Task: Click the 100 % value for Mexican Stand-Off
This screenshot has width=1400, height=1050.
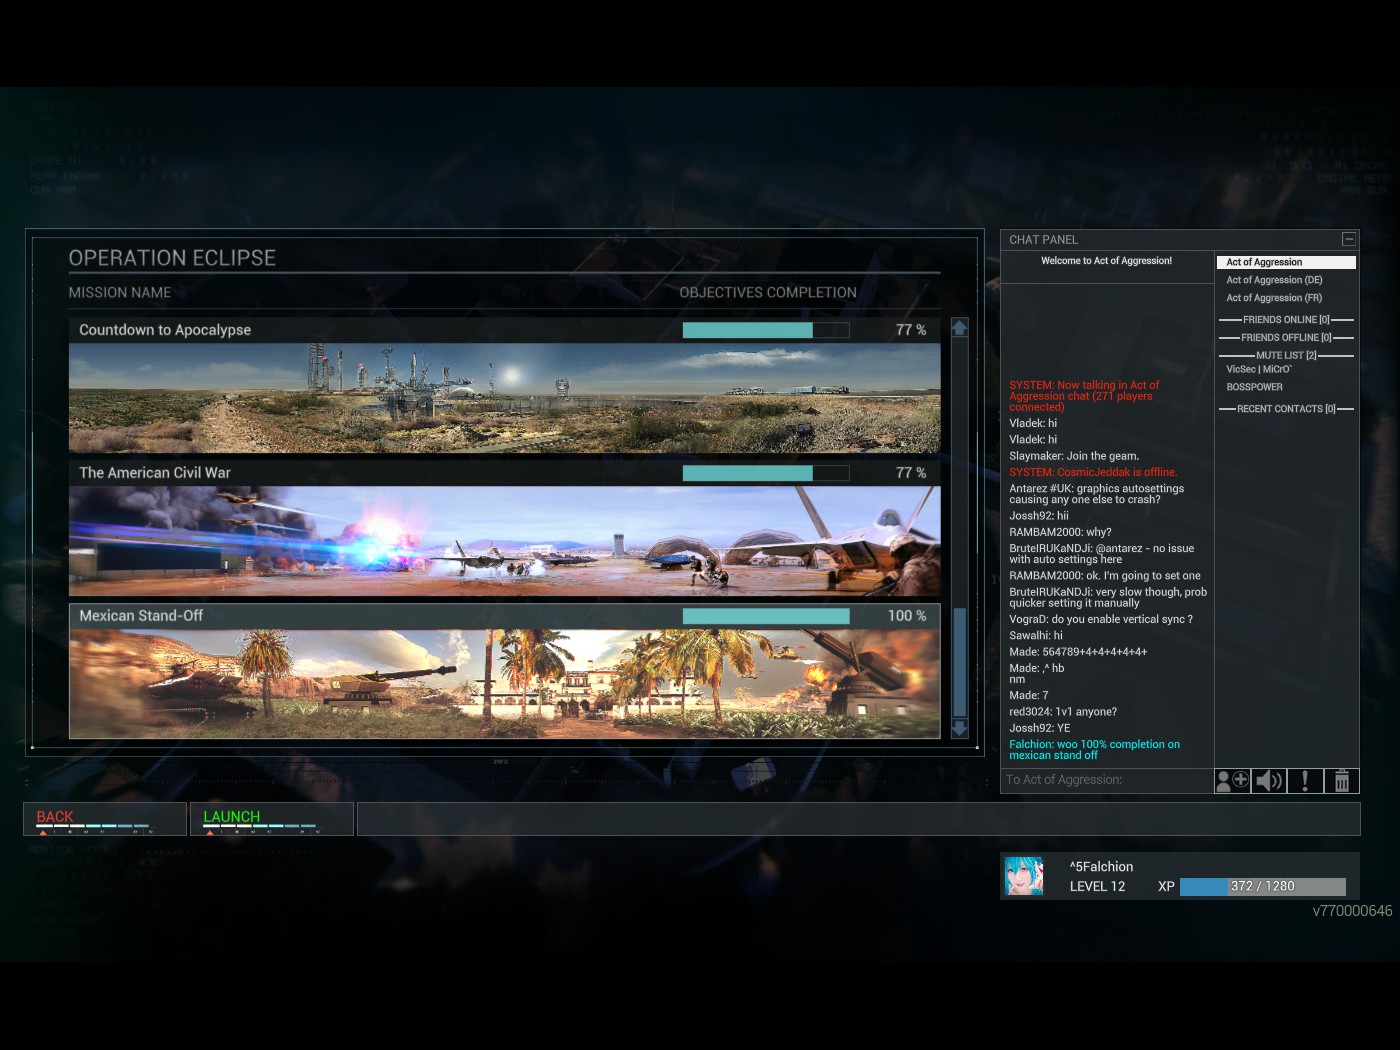Action: pos(907,616)
